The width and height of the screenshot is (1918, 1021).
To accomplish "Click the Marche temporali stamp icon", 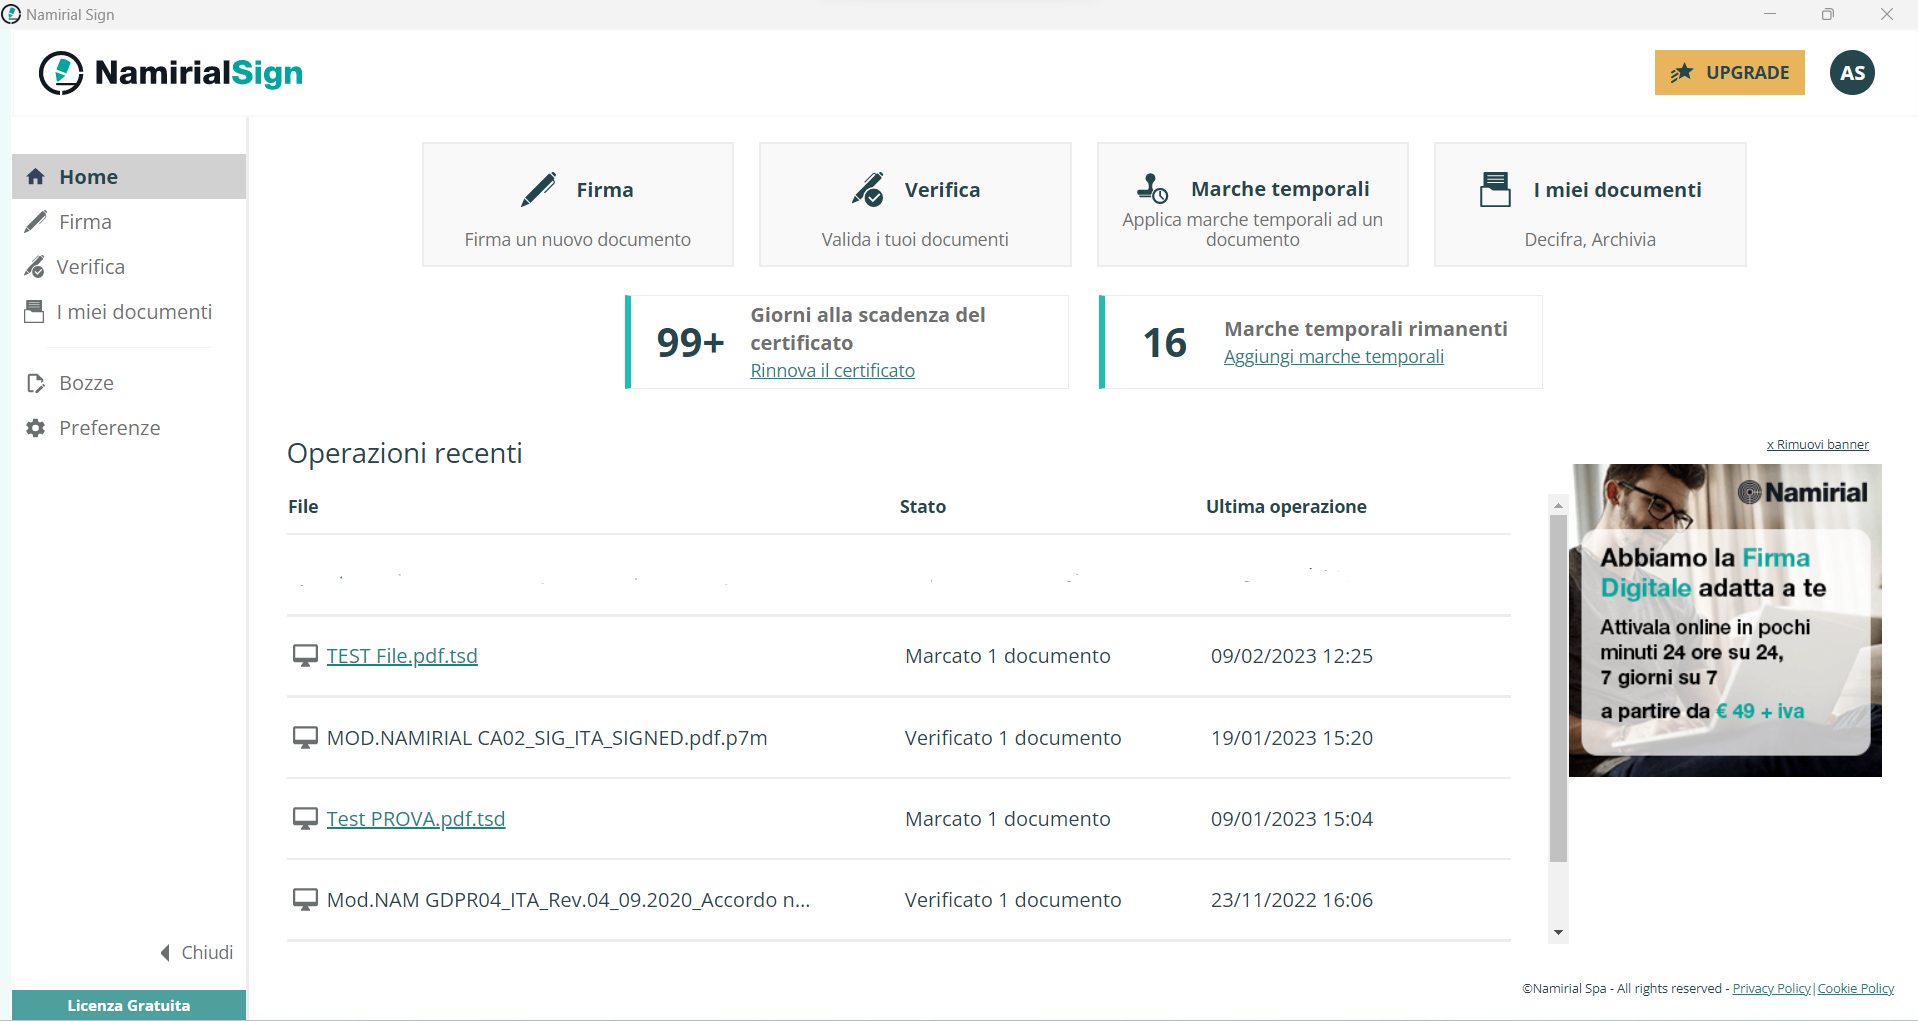I will [1150, 188].
